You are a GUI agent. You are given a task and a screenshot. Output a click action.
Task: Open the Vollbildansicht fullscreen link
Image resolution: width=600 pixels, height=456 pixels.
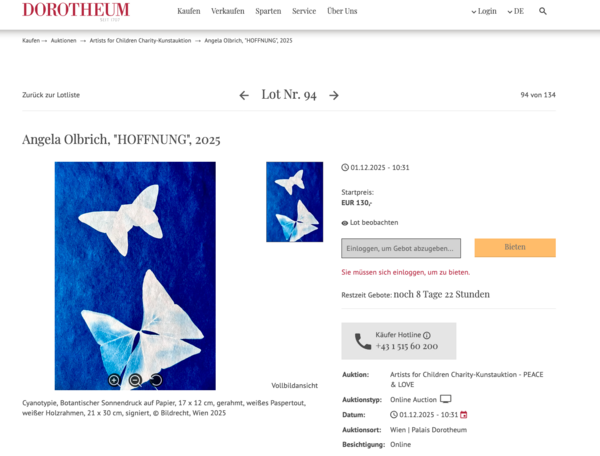pos(295,385)
